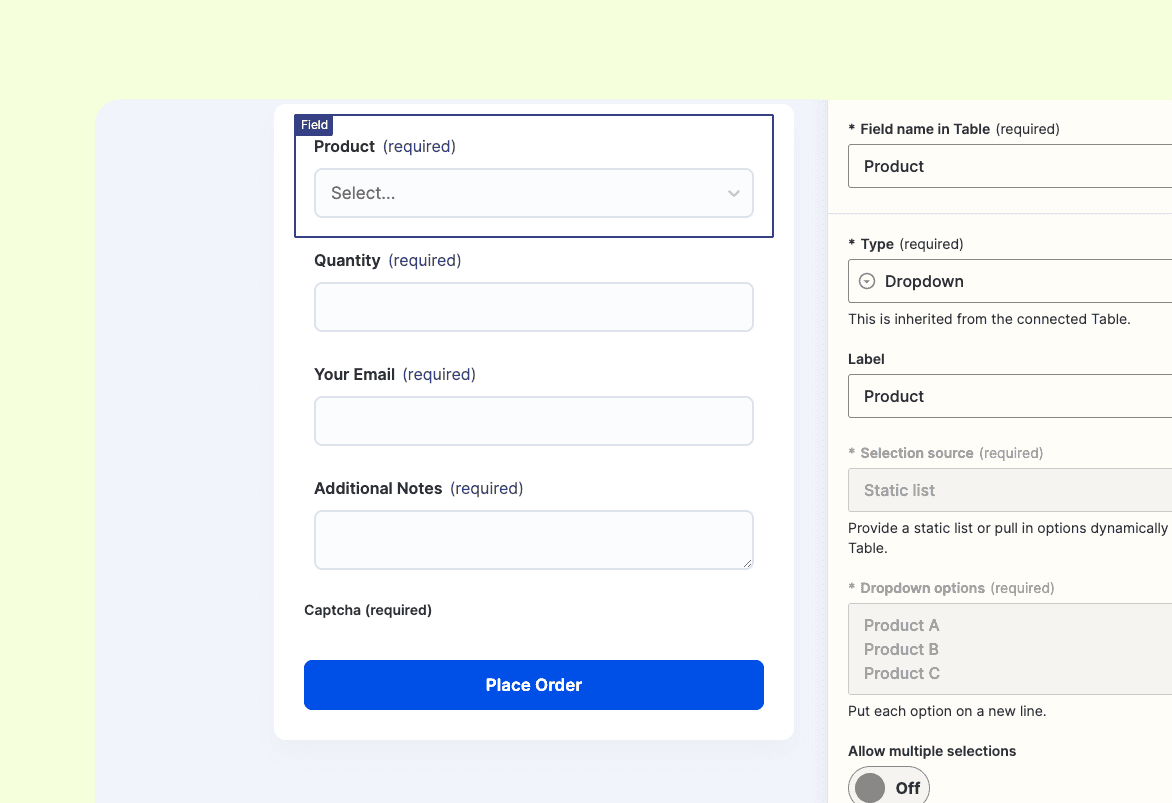Open the Selection source Static list dropdown
1172x803 pixels.
click(x=1010, y=491)
